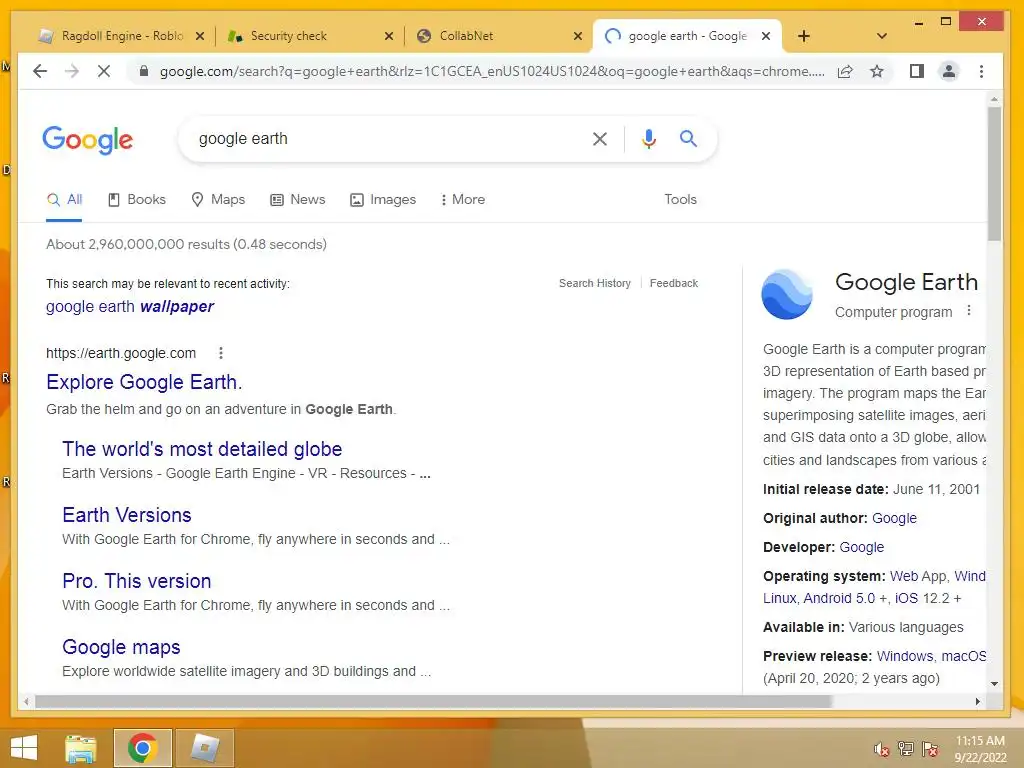Click the Chrome taskbar icon
1024x768 pixels.
142,748
